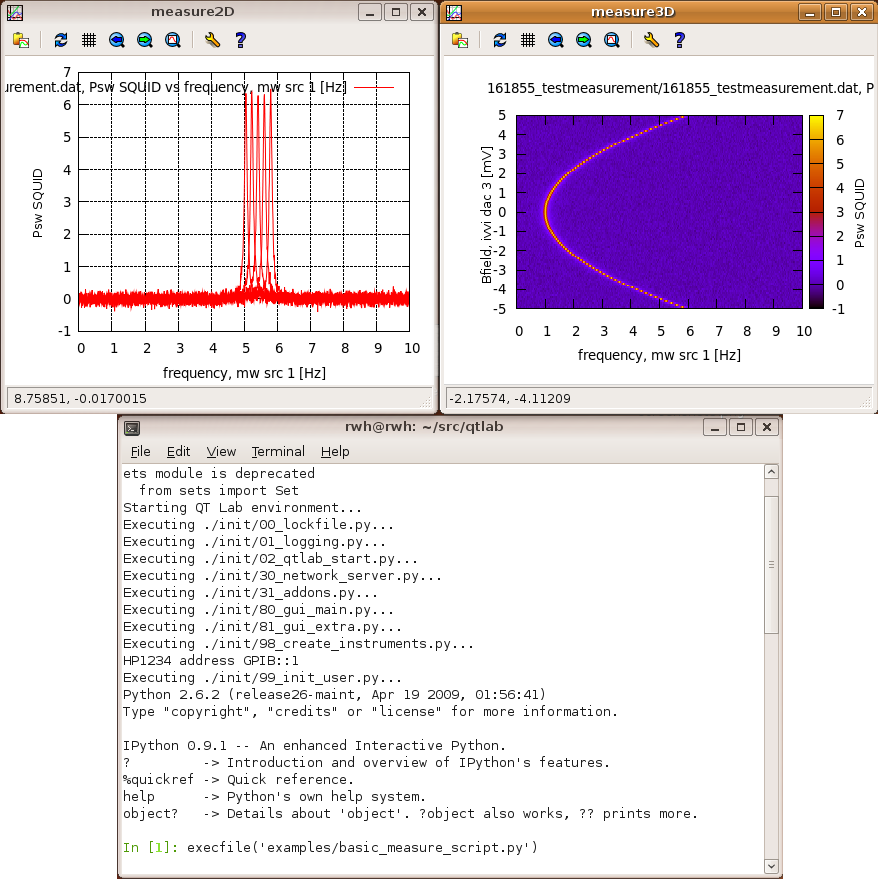Open the View menu in terminal
The image size is (878, 879).
pyautogui.click(x=221, y=452)
